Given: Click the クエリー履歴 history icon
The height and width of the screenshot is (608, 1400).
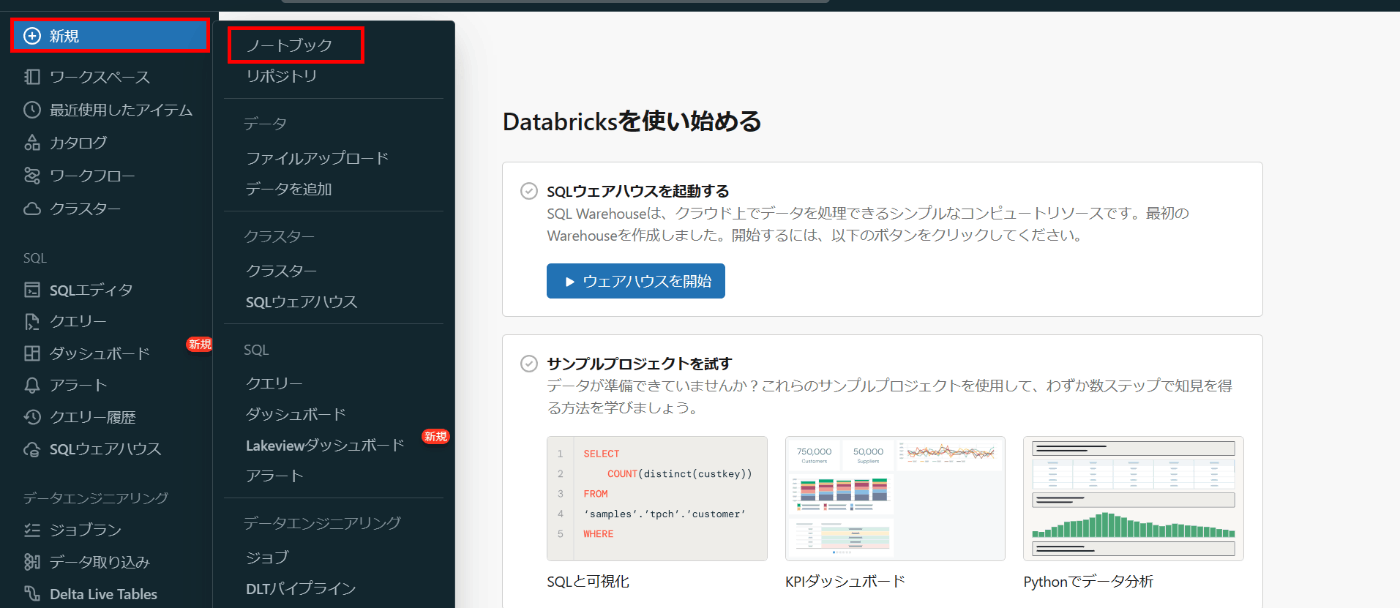Looking at the screenshot, I should (x=32, y=417).
